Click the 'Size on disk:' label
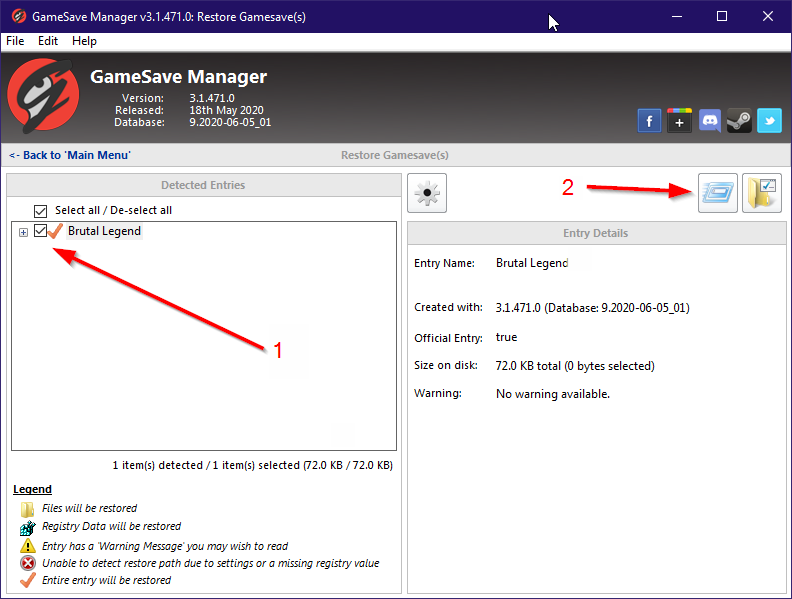The image size is (792, 599). tap(446, 365)
